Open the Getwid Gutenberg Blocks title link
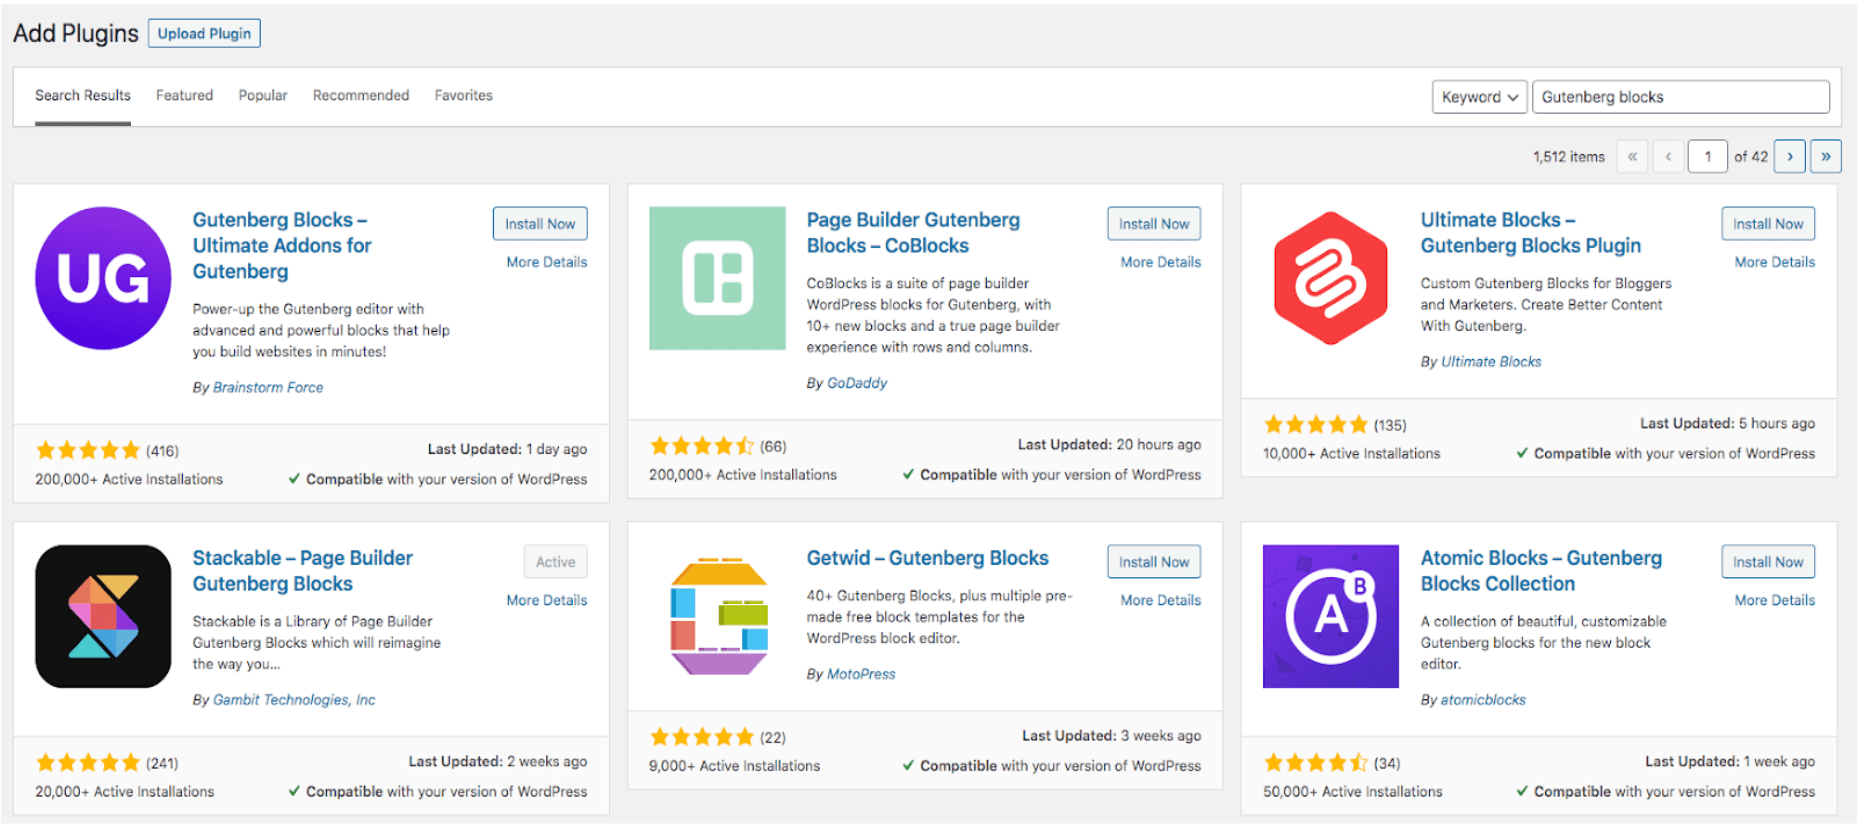Screen dimensions: 1860x829 [928, 558]
